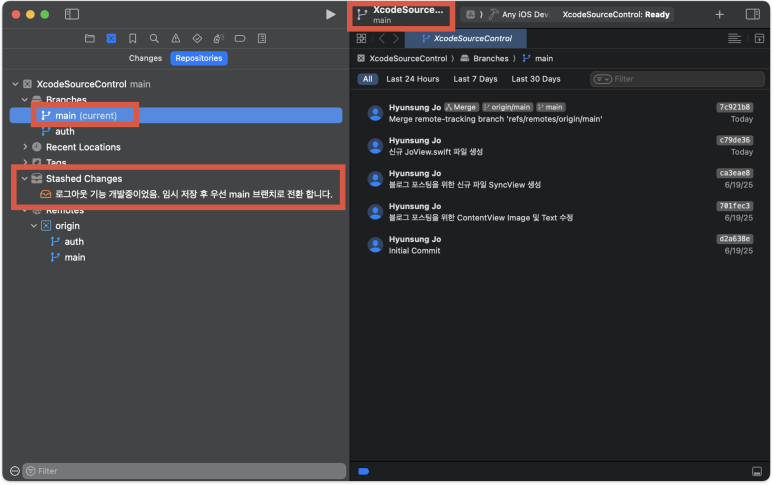The image size is (773, 485).
Task: Switch to the Changes tab
Action: click(x=145, y=58)
